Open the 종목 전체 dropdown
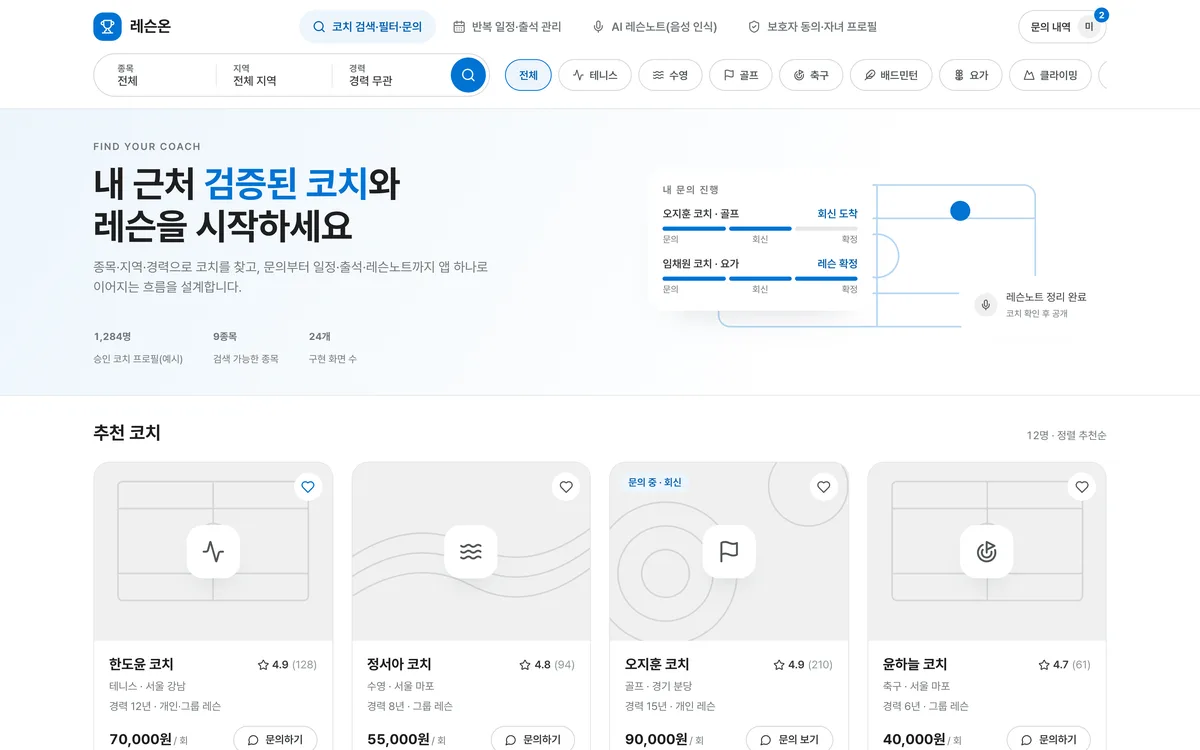This screenshot has height=750, width=1200. tap(155, 75)
